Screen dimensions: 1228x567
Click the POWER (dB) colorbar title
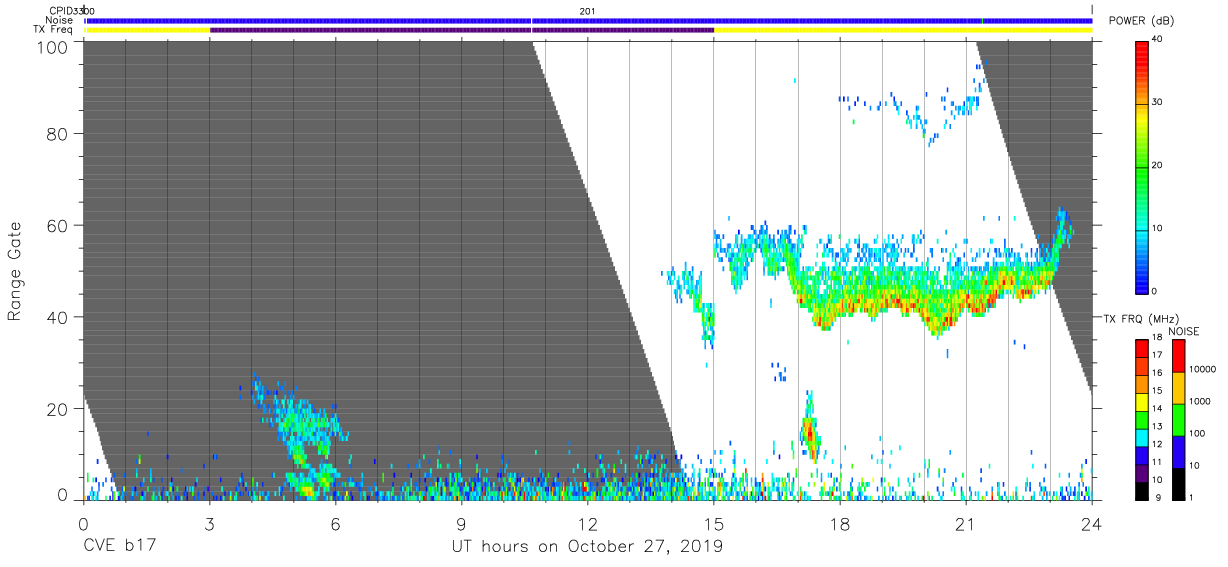coord(1141,21)
